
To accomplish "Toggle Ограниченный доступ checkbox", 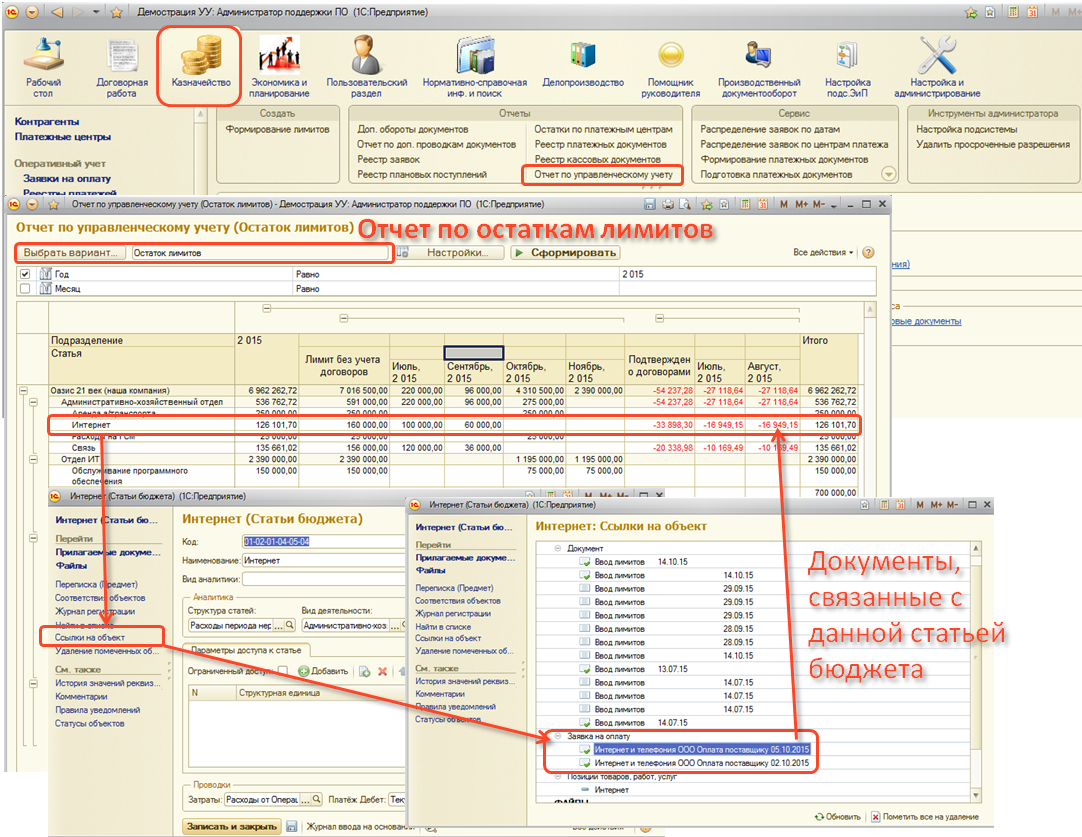I will point(283,671).
